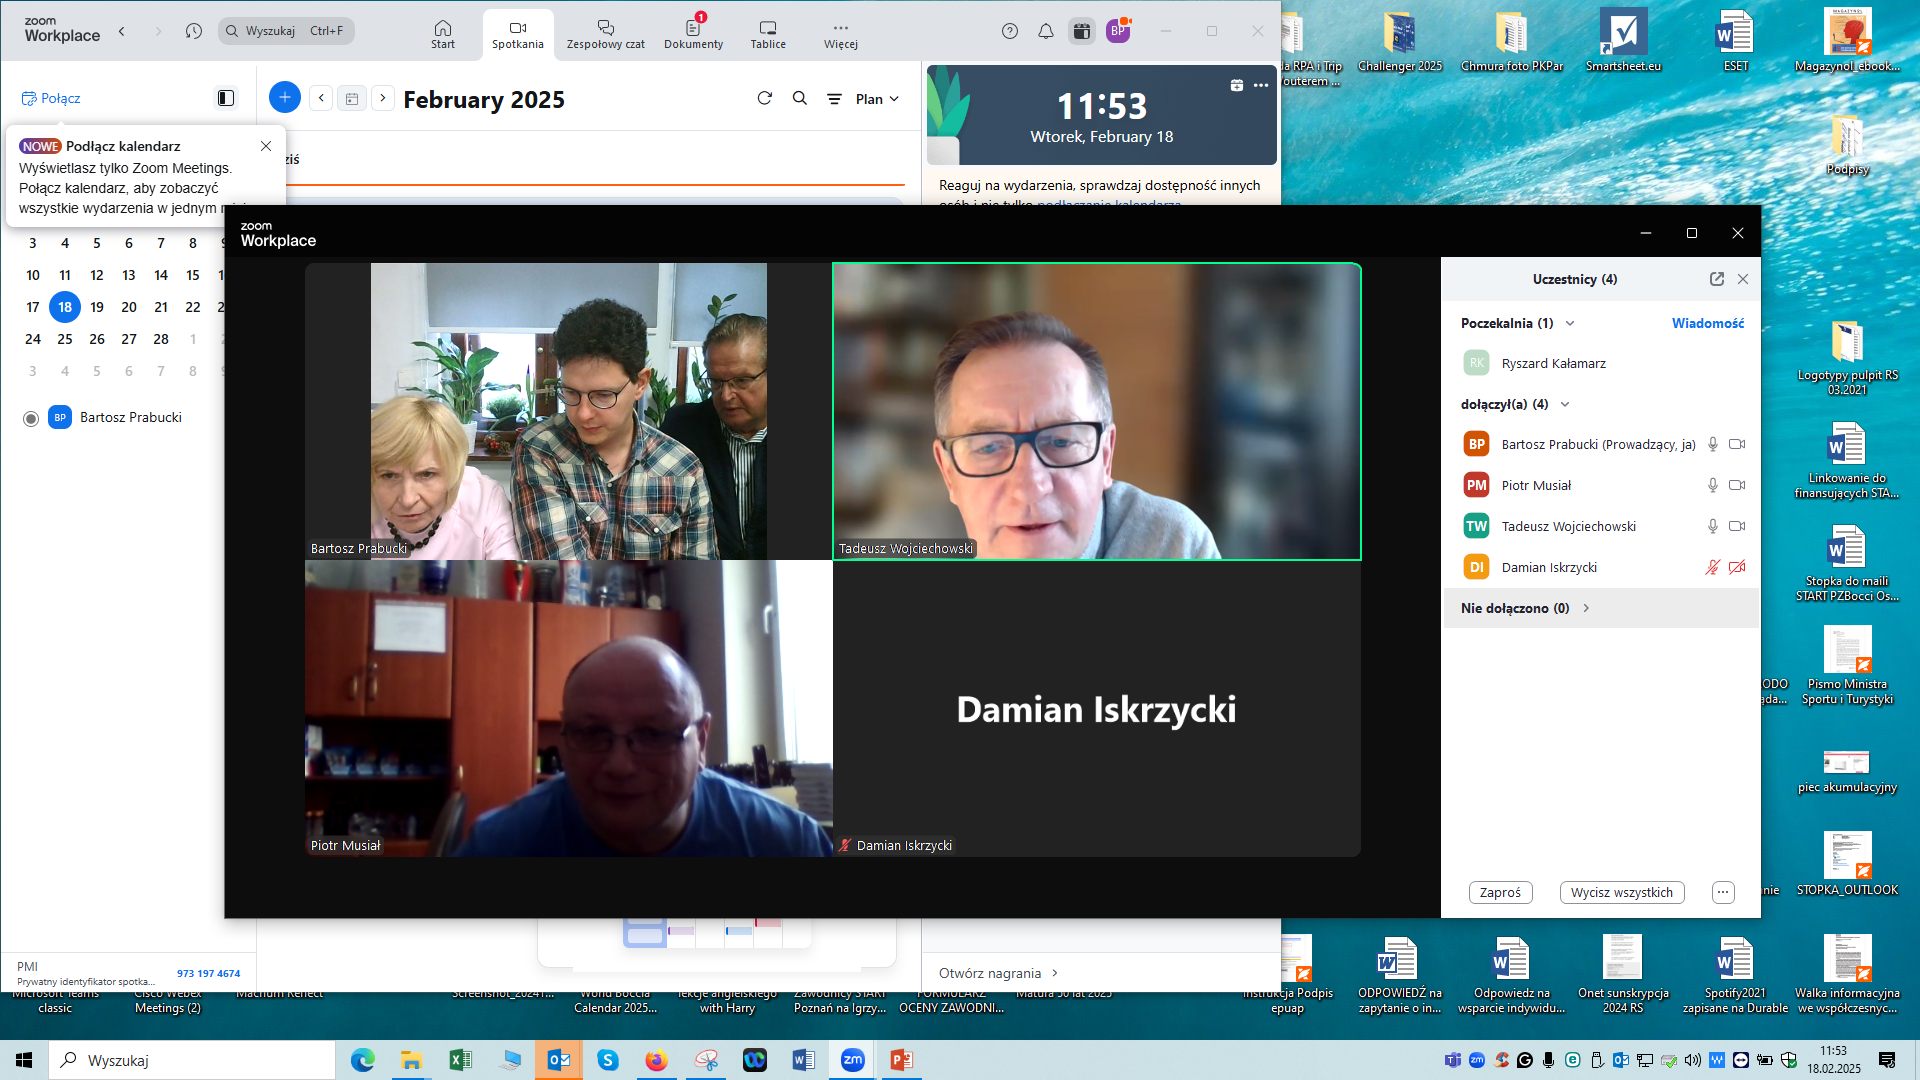Close the Podłącz kalendarz popup
1920x1080 pixels.
pyautogui.click(x=266, y=146)
